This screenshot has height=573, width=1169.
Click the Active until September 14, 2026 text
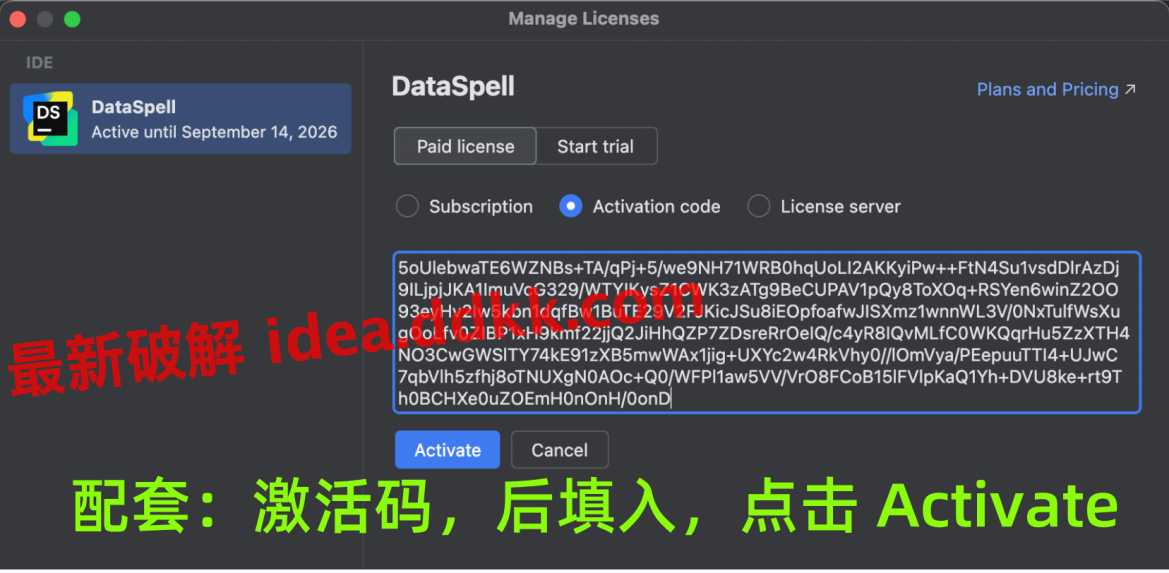215,133
